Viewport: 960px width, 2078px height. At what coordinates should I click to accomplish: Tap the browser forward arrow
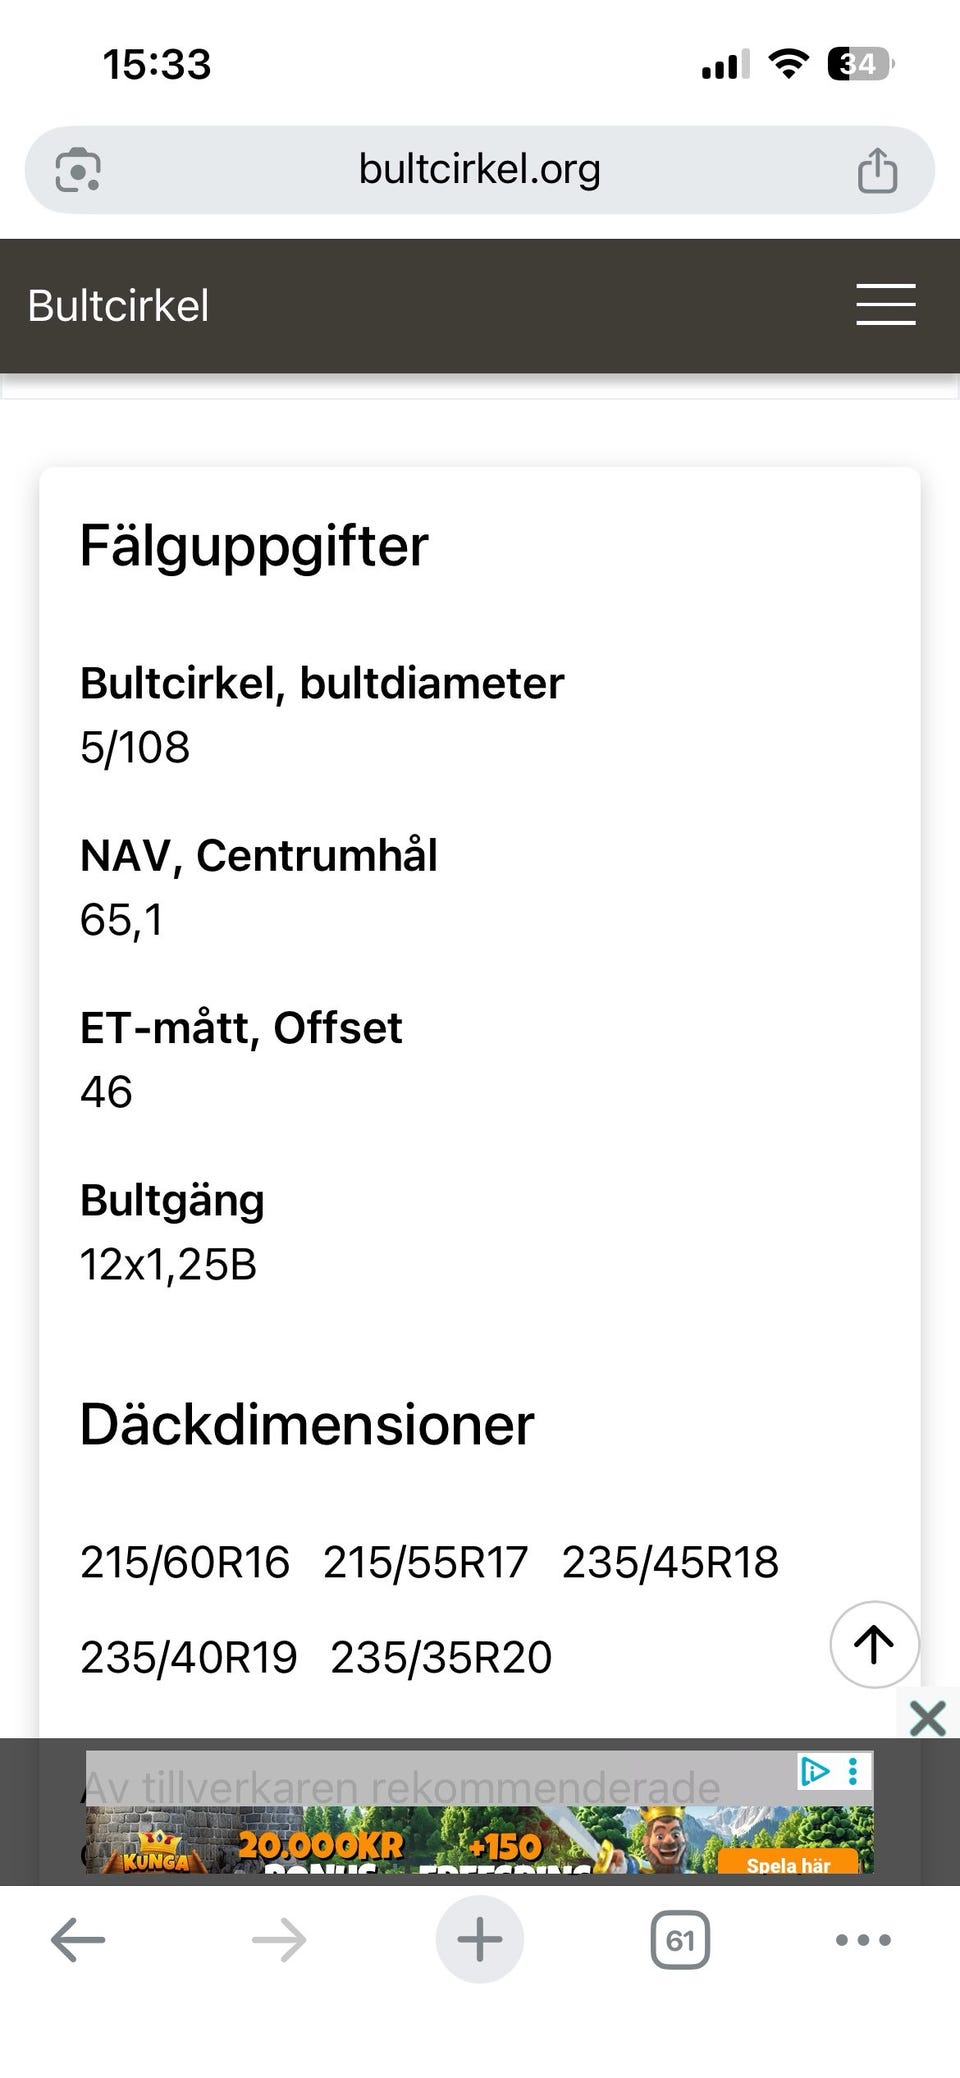point(279,1941)
